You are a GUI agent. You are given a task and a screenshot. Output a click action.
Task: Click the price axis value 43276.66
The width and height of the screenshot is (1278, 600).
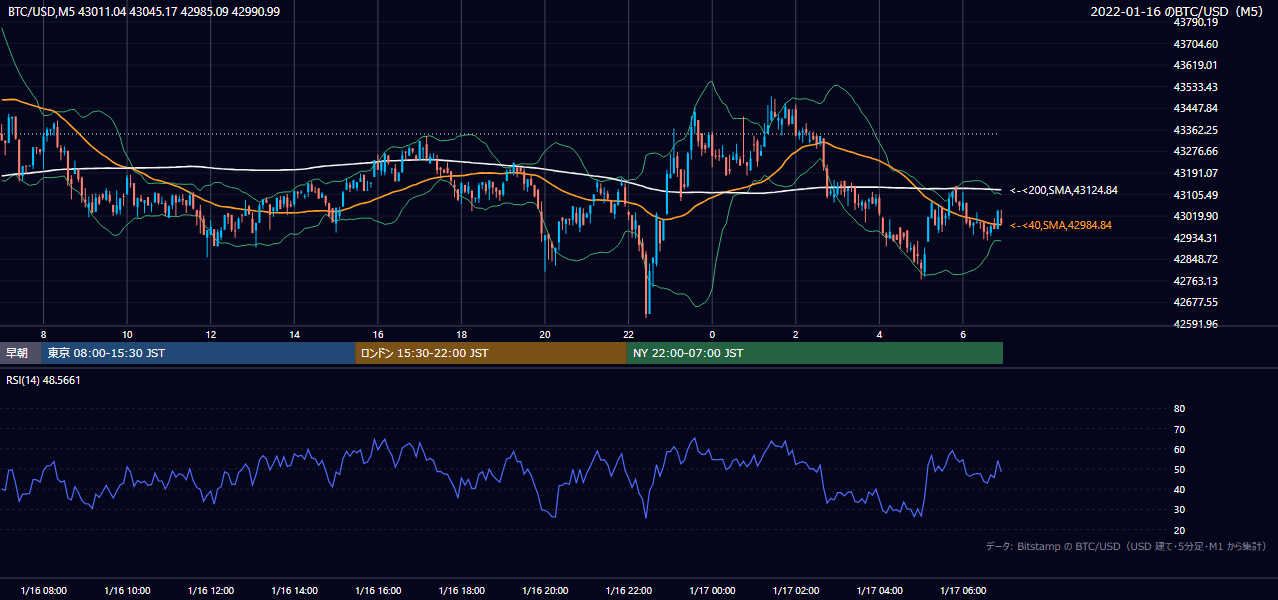tap(1195, 151)
